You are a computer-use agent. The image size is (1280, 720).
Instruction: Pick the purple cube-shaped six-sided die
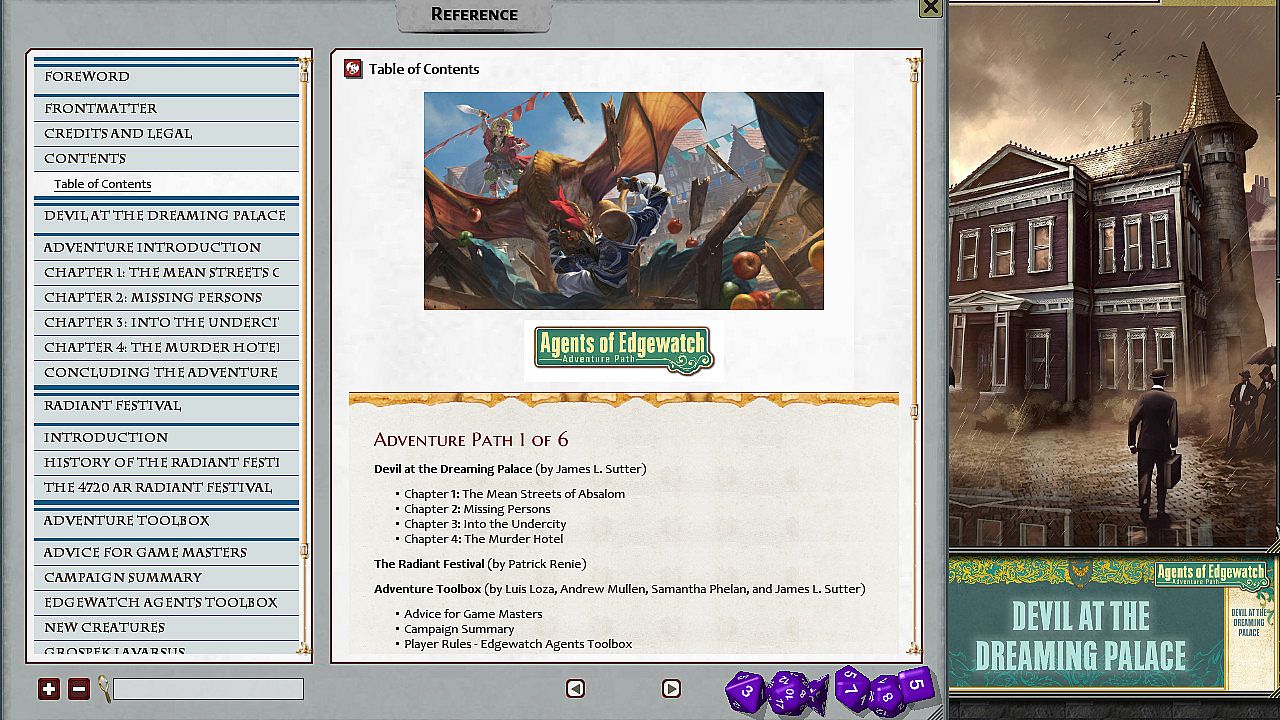point(916,684)
